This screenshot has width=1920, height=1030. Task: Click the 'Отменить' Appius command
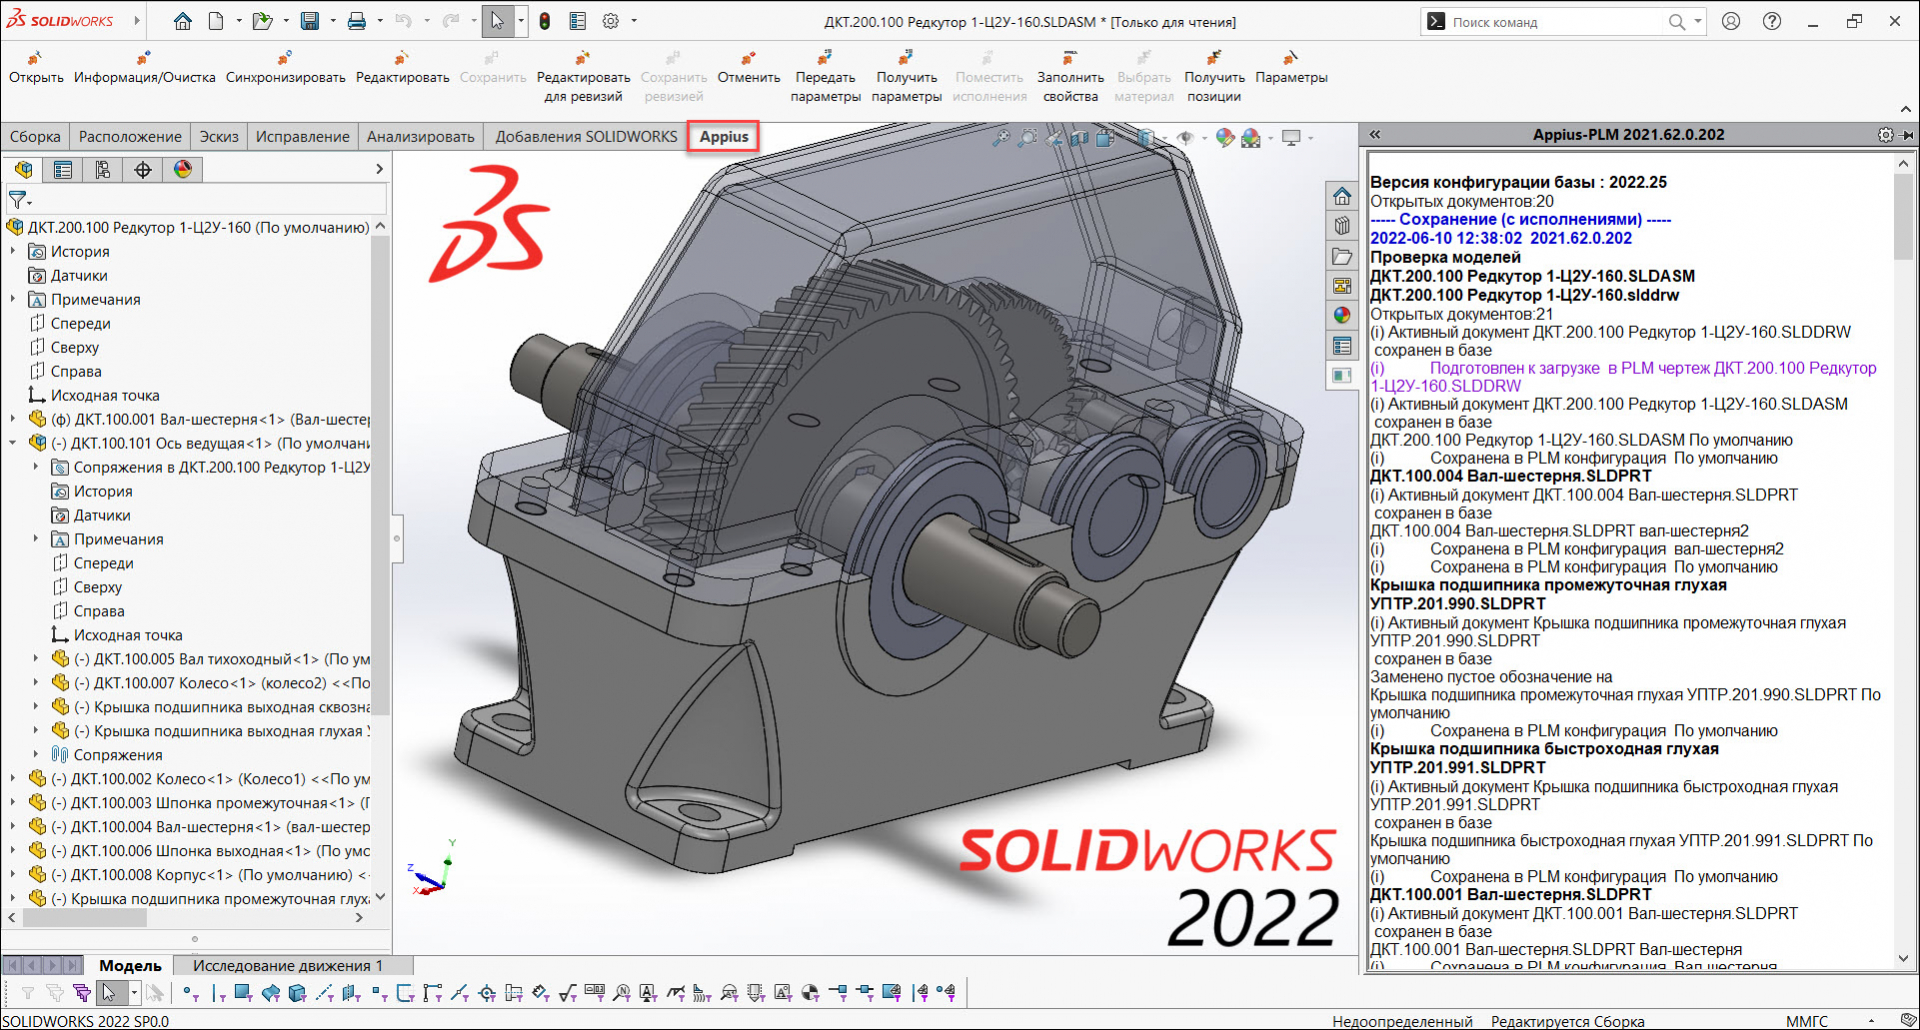coord(748,68)
